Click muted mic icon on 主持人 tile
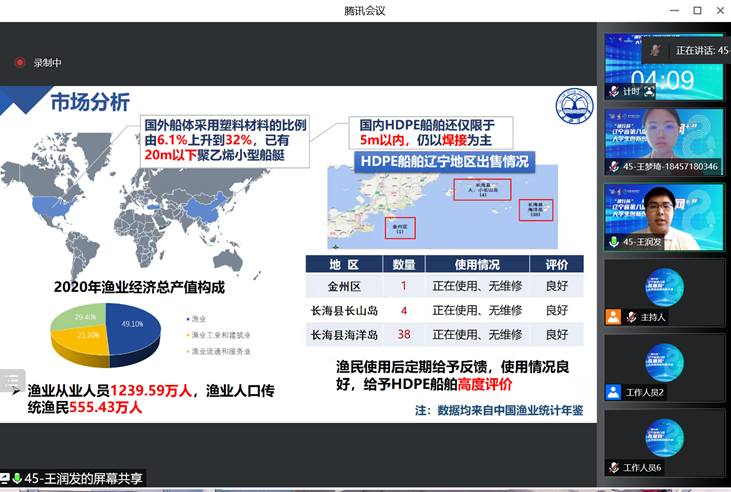This screenshot has width=731, height=492. [631, 317]
